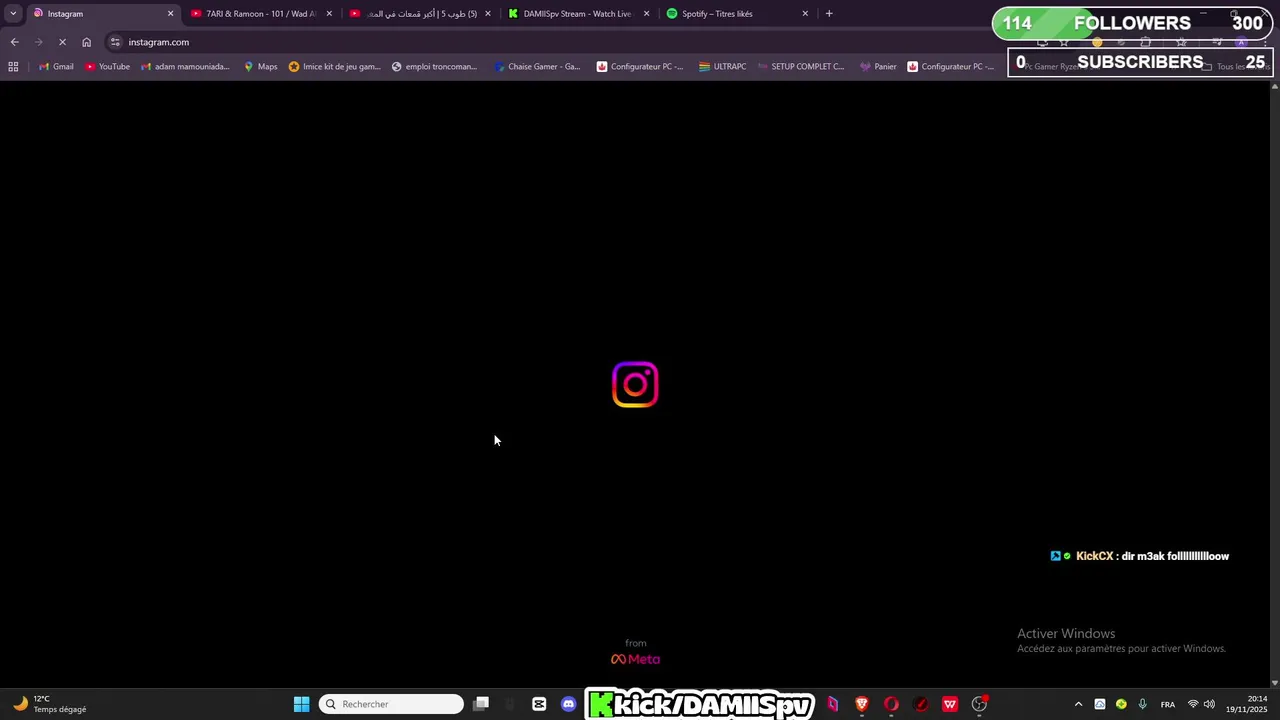1280x720 pixels.
Task: Open the Wi-Fi network tray icon
Action: pos(1192,704)
